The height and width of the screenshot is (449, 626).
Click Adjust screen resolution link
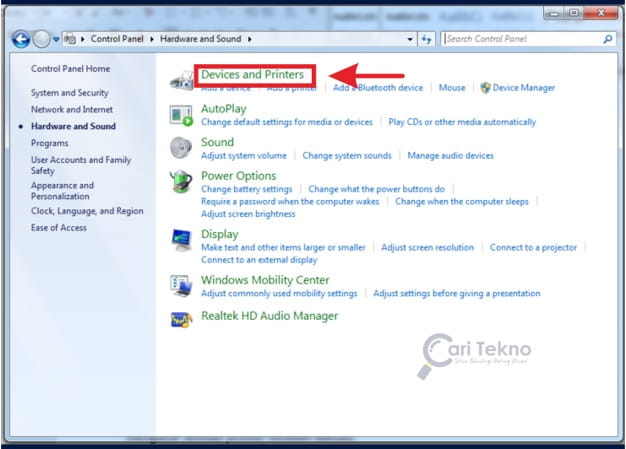(428, 247)
